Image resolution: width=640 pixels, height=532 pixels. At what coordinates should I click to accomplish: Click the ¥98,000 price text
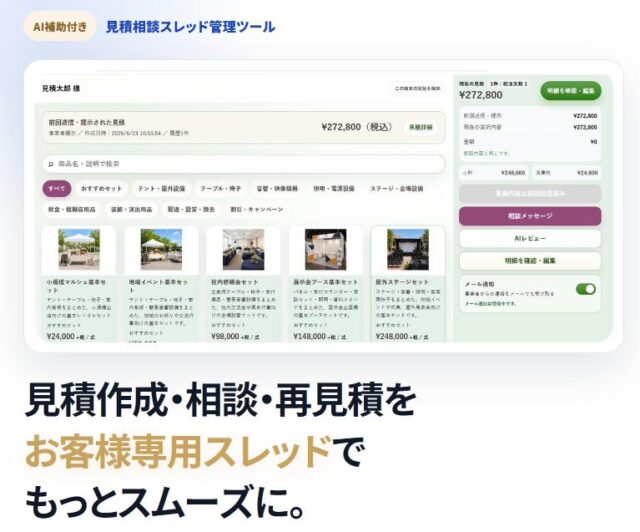coord(225,337)
